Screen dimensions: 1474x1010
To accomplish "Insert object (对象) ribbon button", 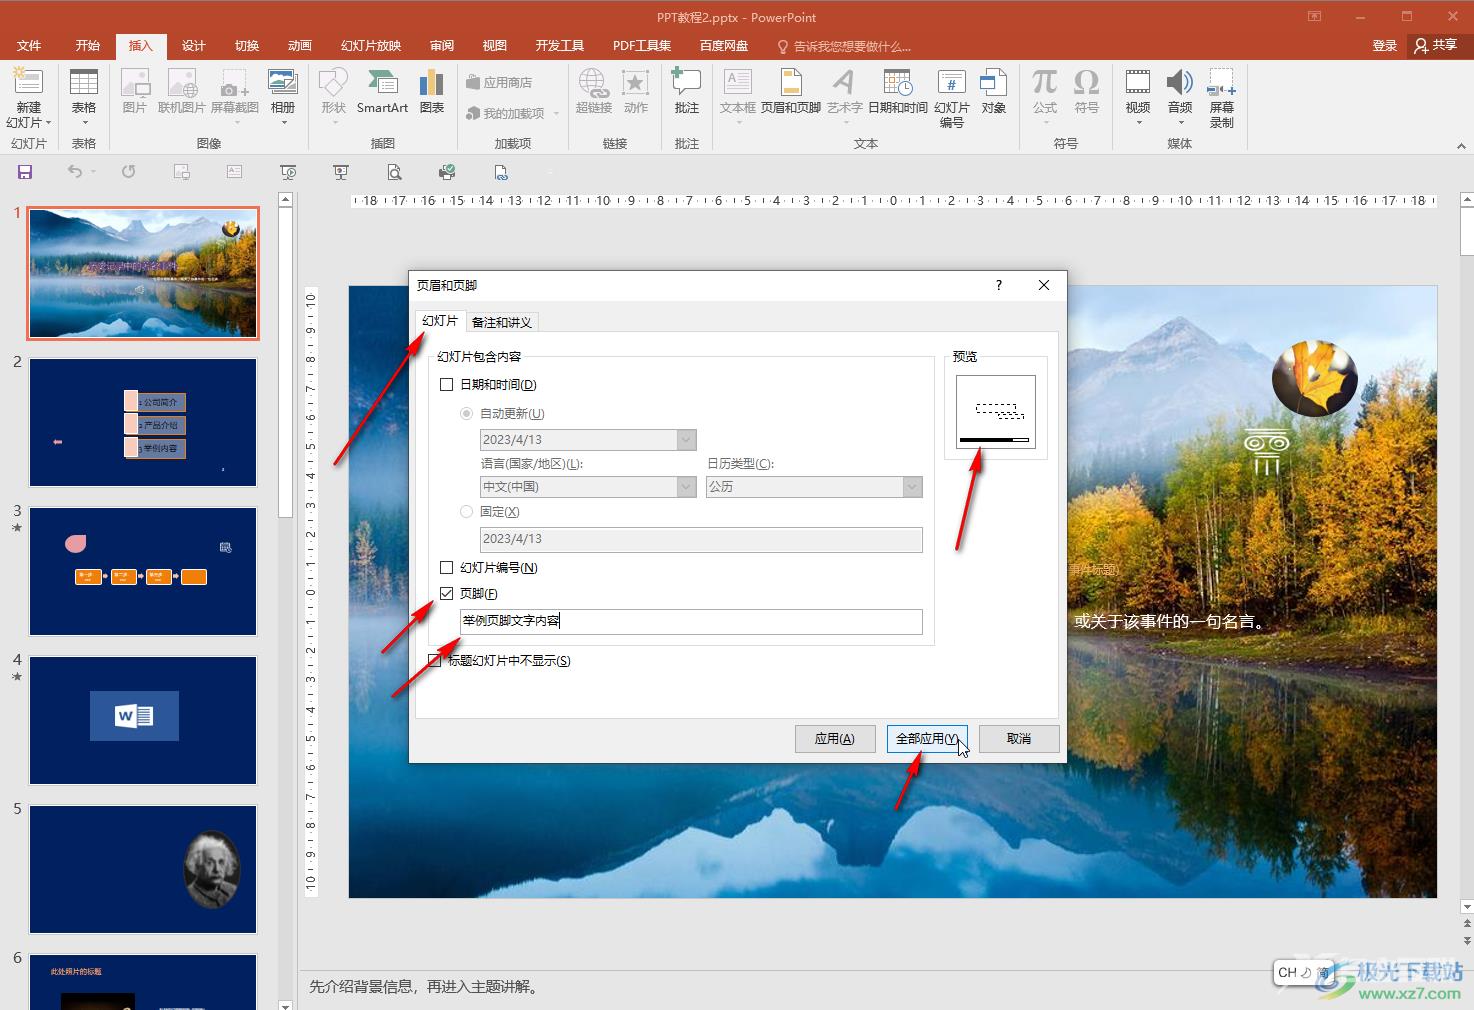I will click(x=993, y=90).
